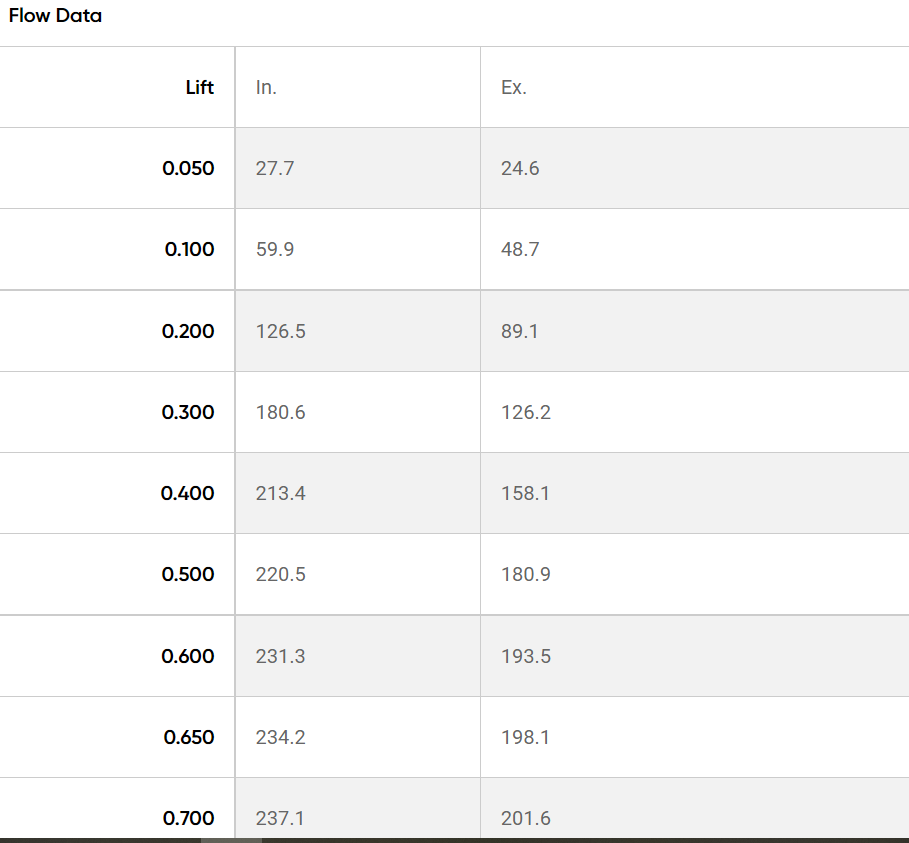Click the Flow Data heading
Screen dimensions: 909x843
(x=55, y=16)
